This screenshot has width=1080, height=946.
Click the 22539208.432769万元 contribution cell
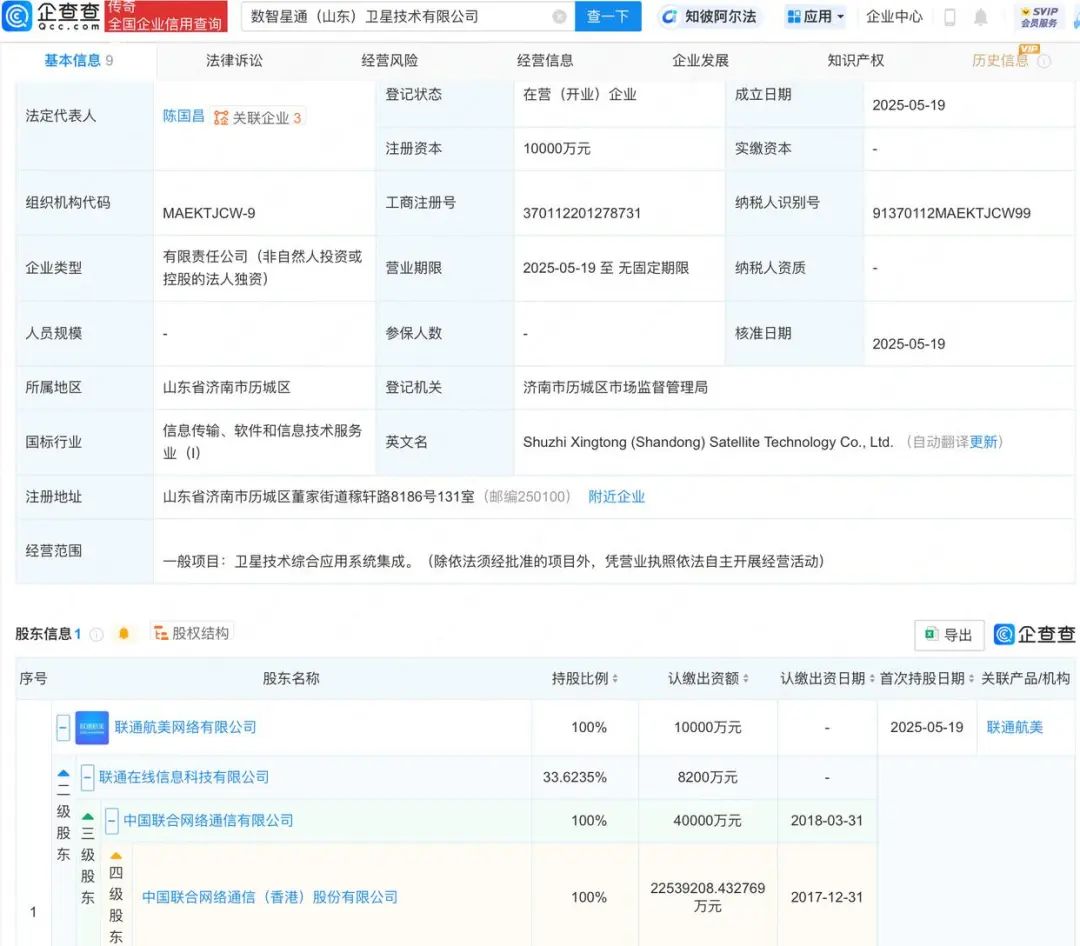tap(707, 896)
